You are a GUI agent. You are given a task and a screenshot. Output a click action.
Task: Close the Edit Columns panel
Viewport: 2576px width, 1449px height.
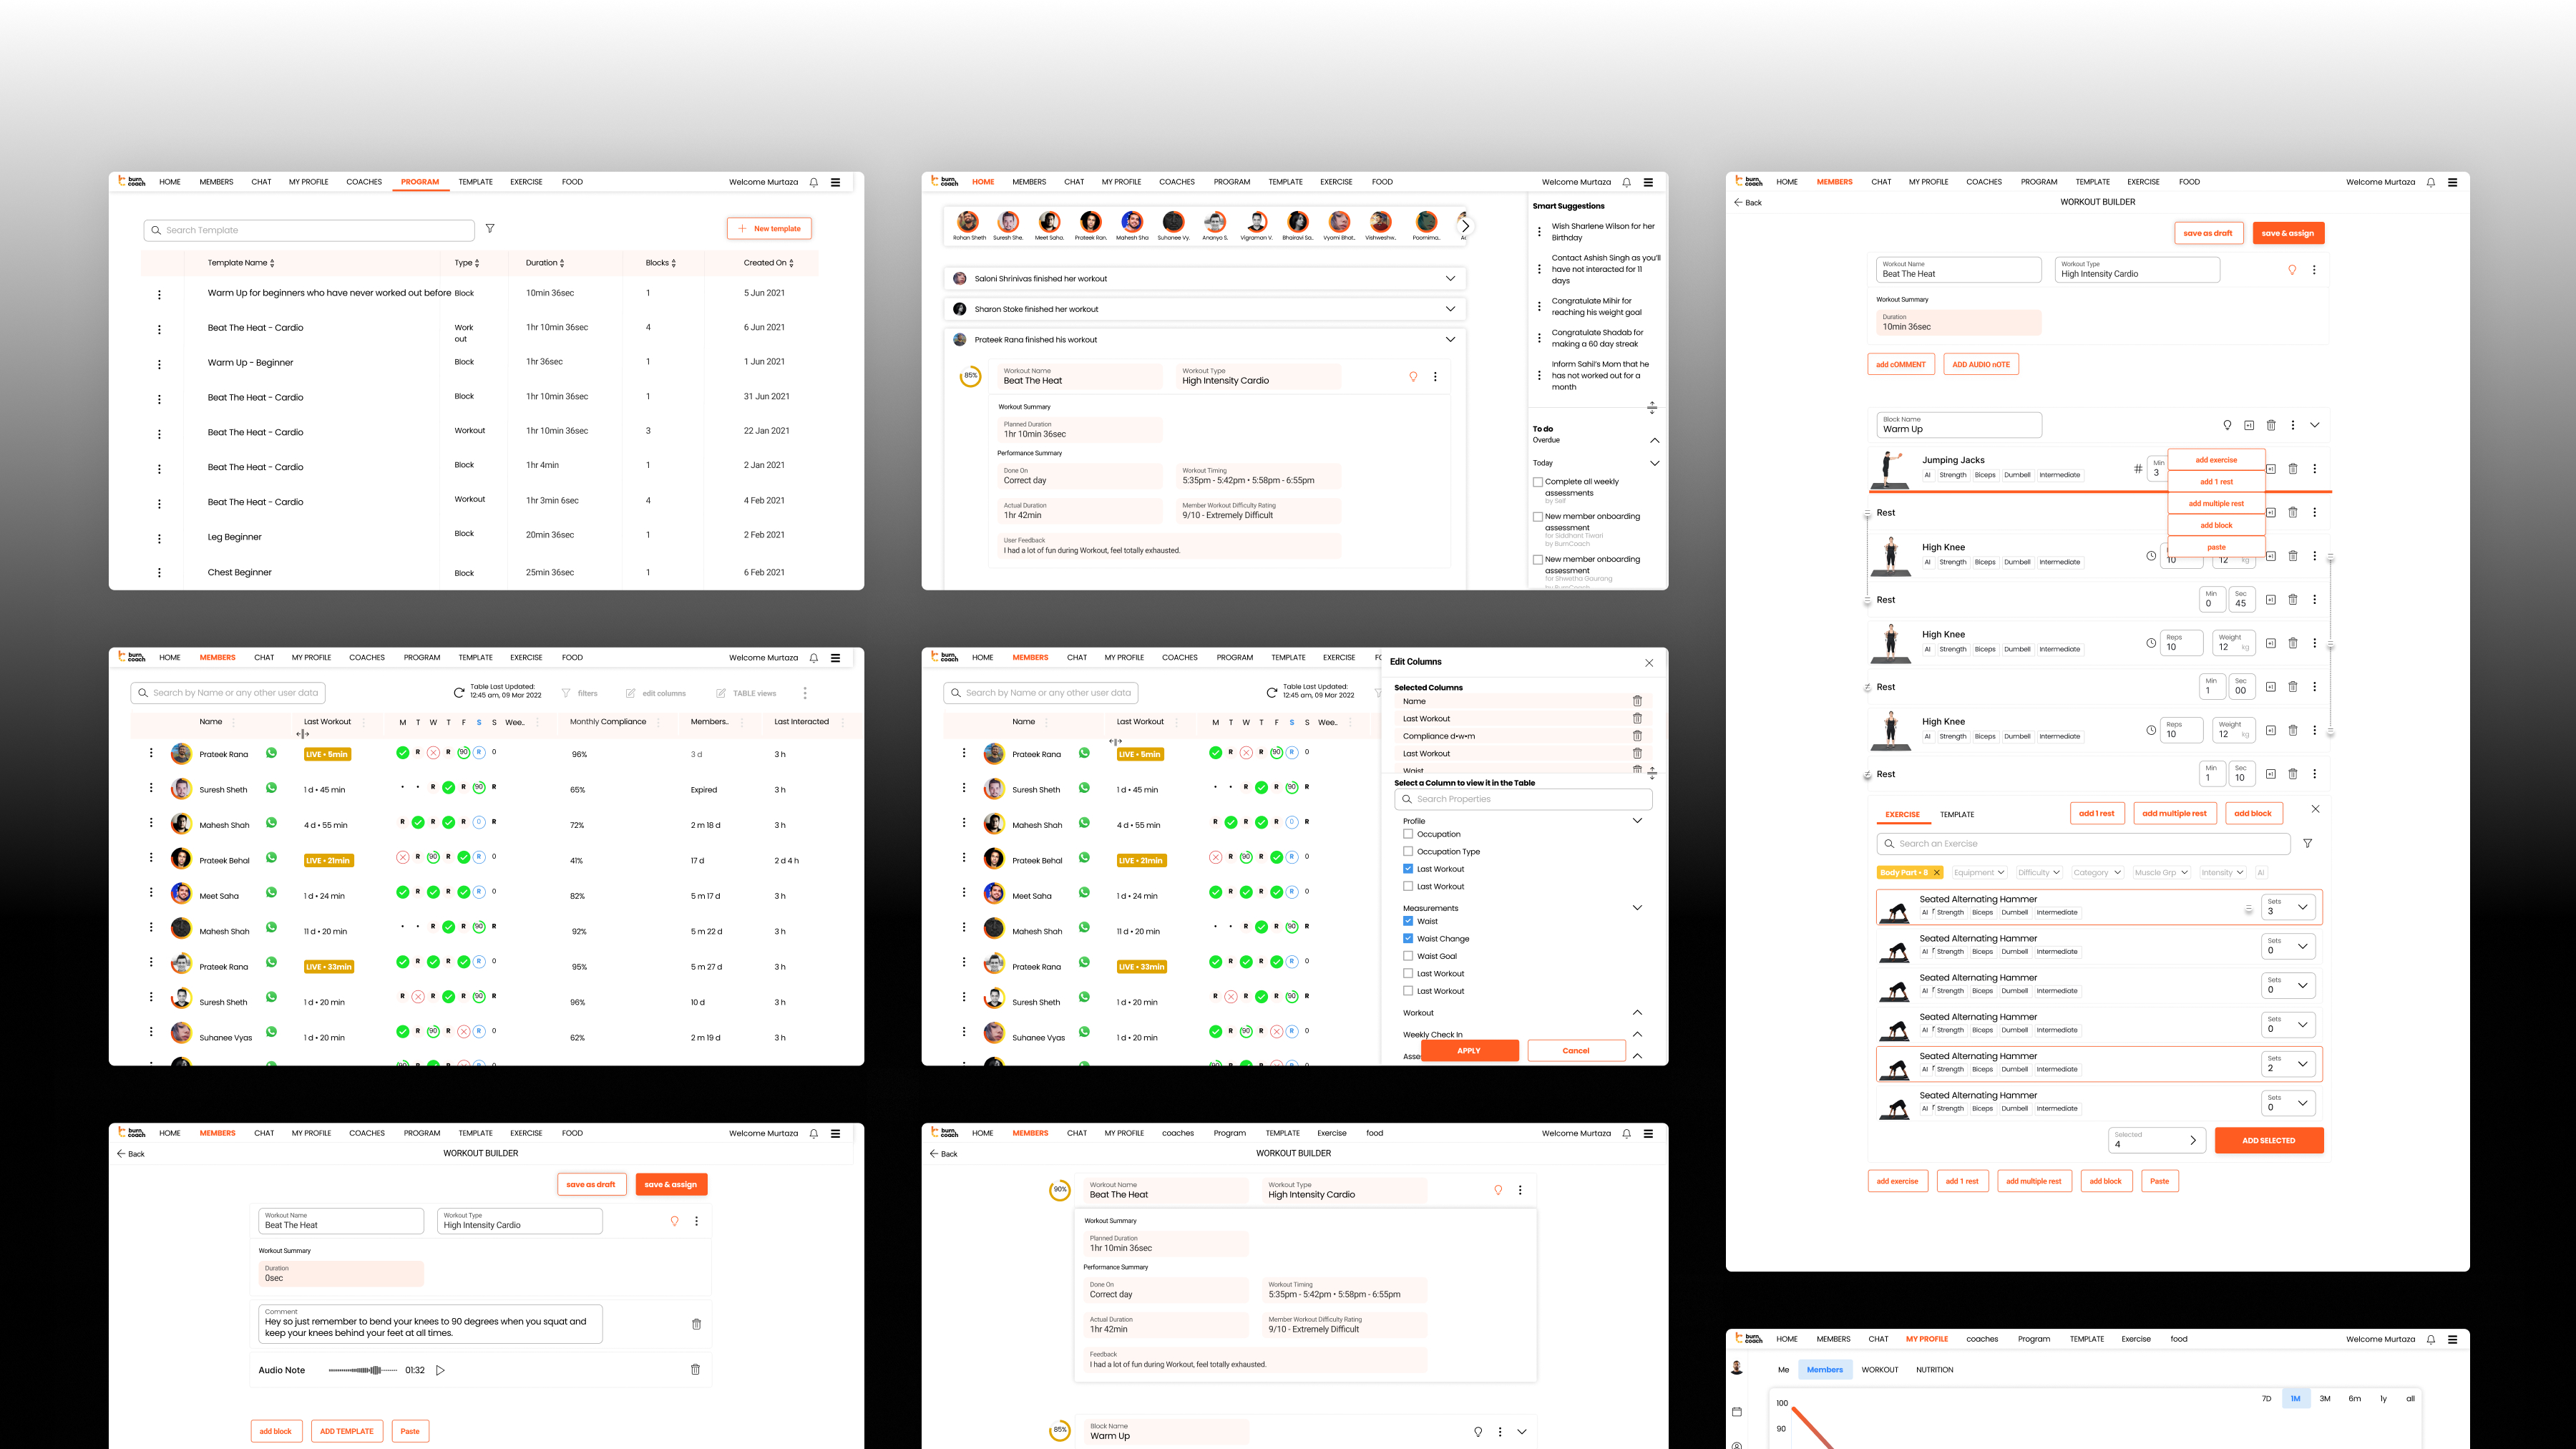(x=1649, y=662)
